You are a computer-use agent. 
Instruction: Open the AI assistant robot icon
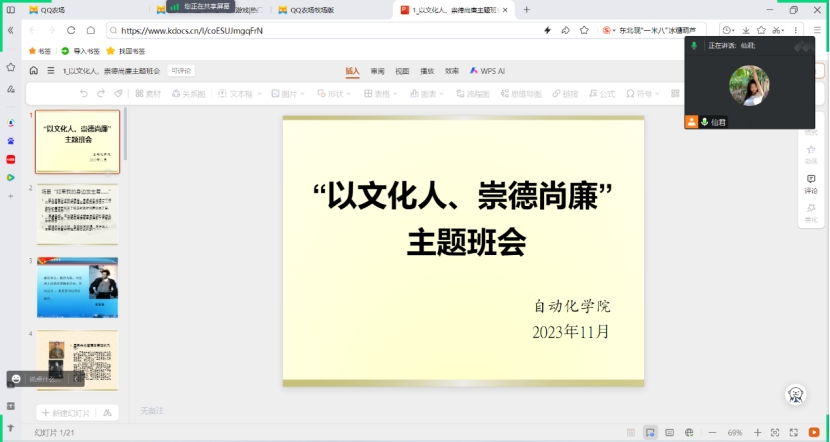pyautogui.click(x=796, y=395)
